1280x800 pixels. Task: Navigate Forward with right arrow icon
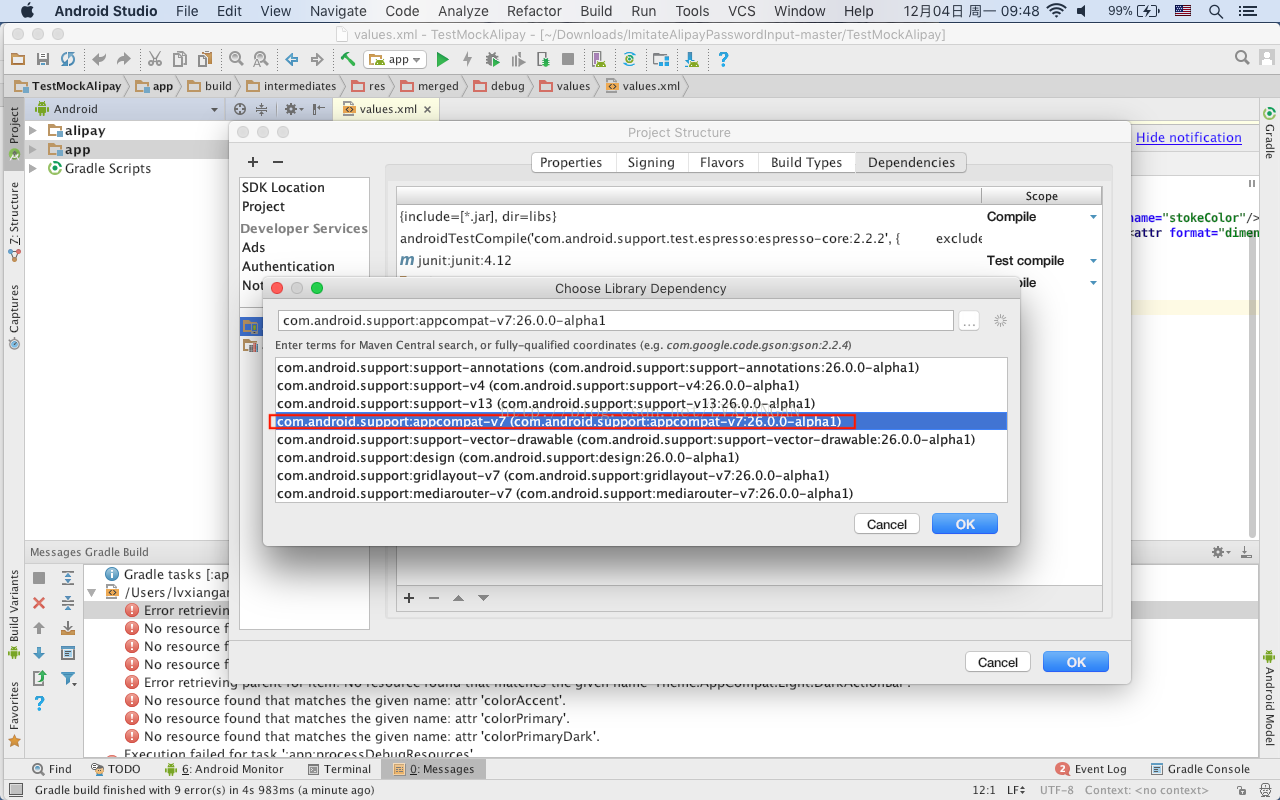click(317, 59)
